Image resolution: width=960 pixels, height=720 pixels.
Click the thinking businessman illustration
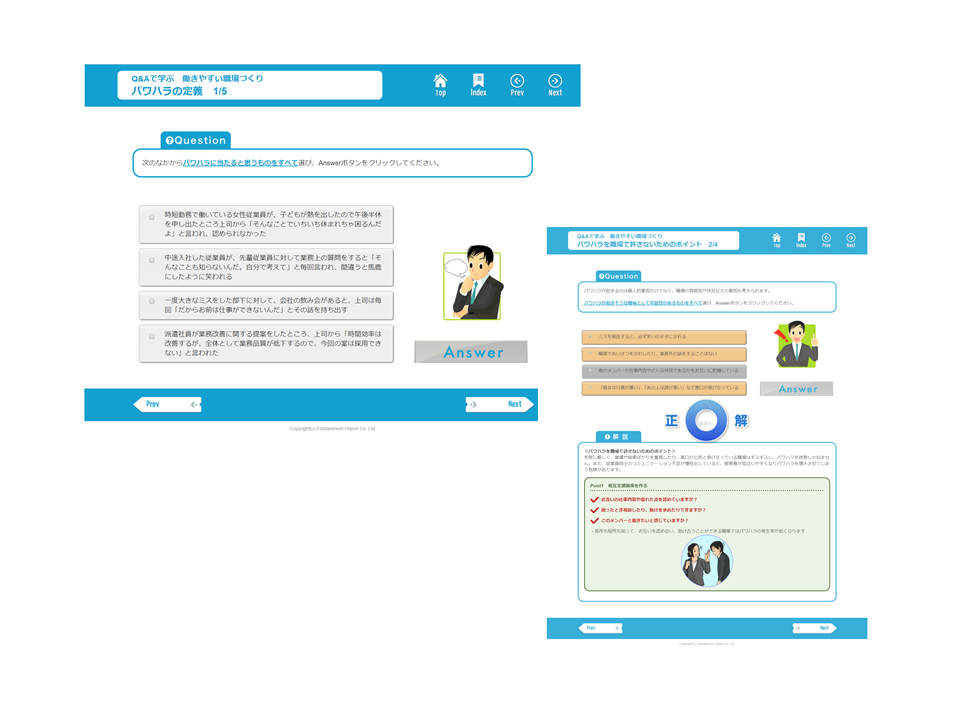(x=474, y=283)
